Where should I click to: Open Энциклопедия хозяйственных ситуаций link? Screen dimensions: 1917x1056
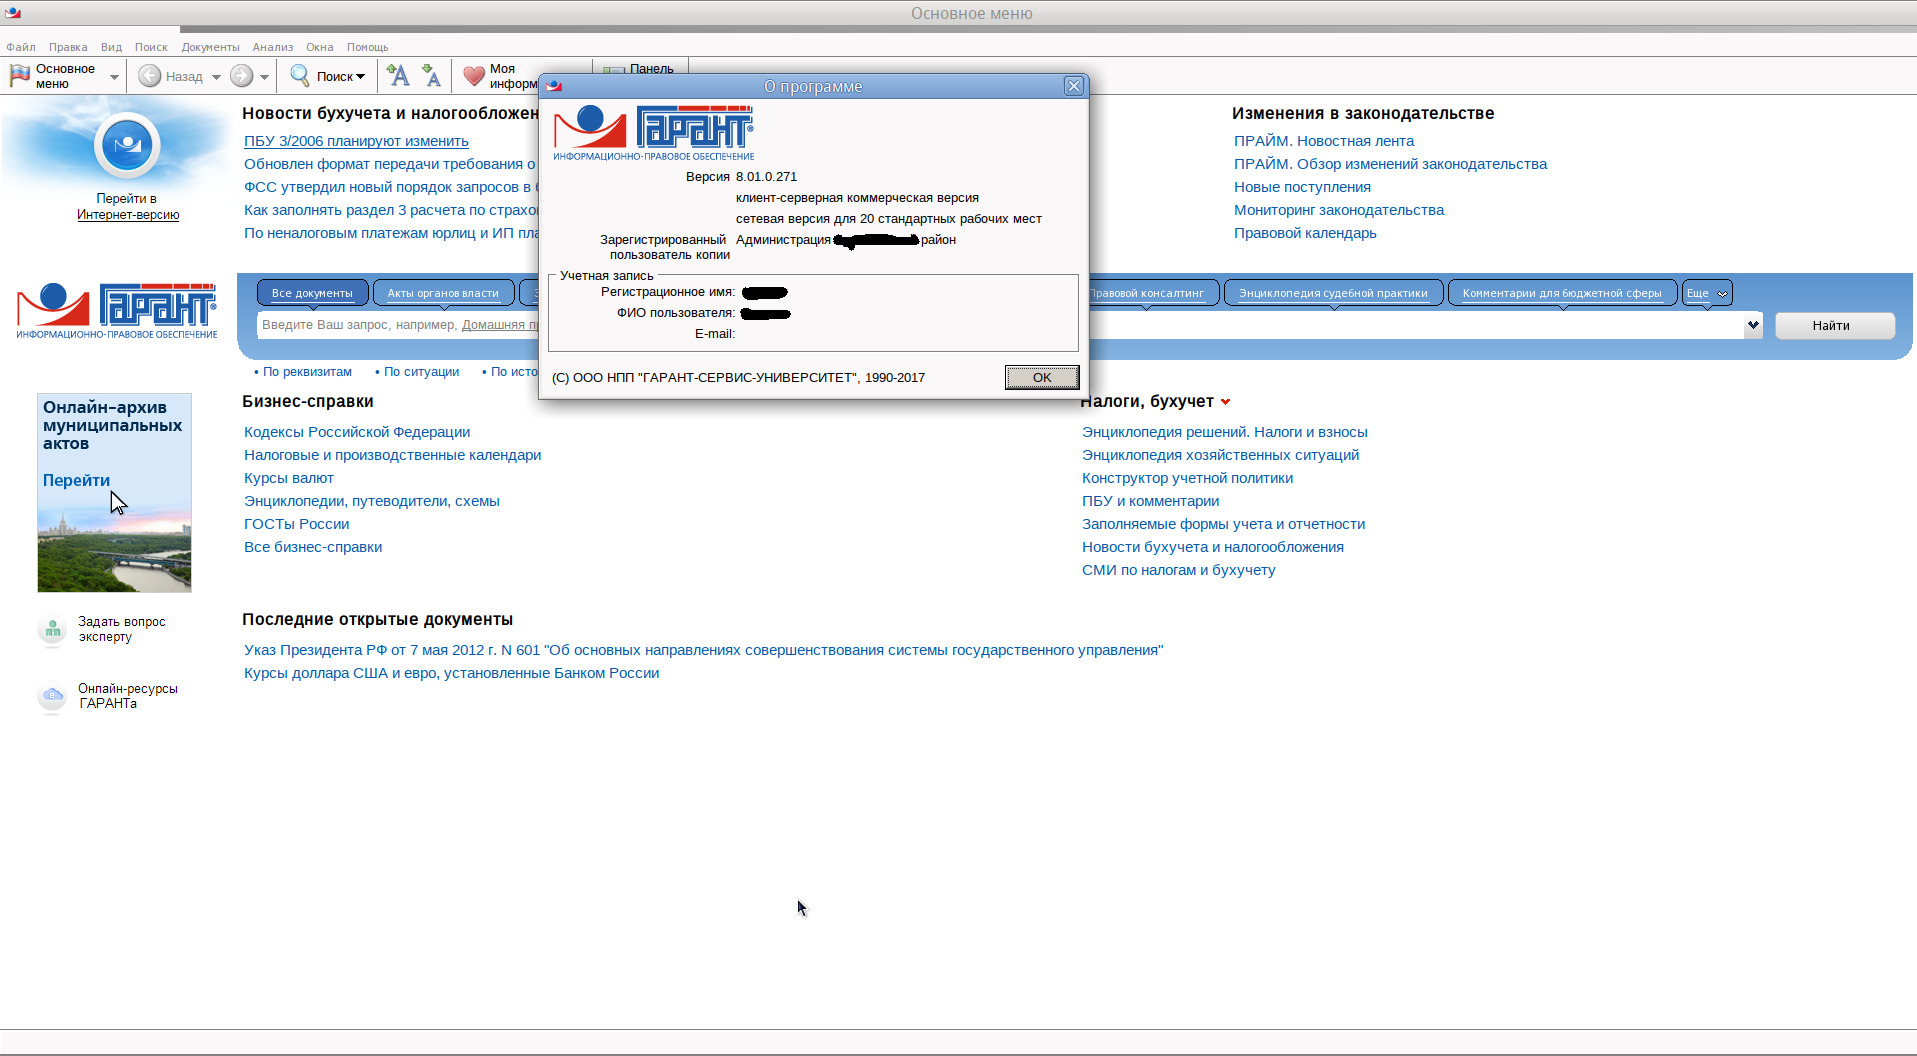coord(1221,455)
